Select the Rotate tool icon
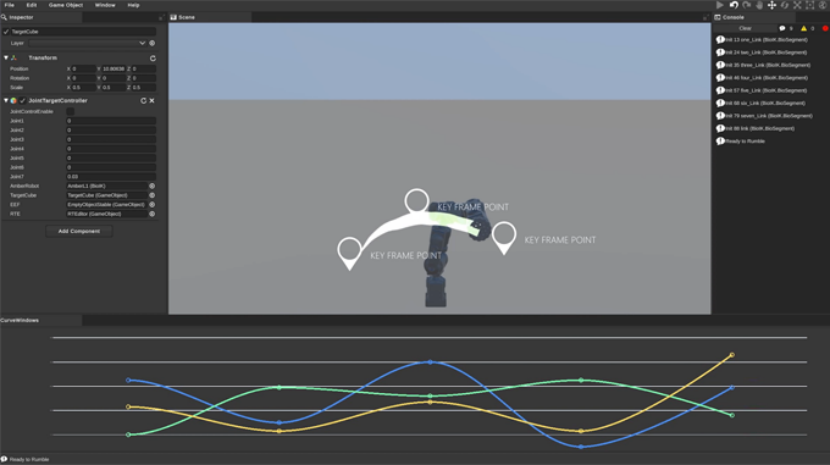Image resolution: width=830 pixels, height=465 pixels. (785, 5)
